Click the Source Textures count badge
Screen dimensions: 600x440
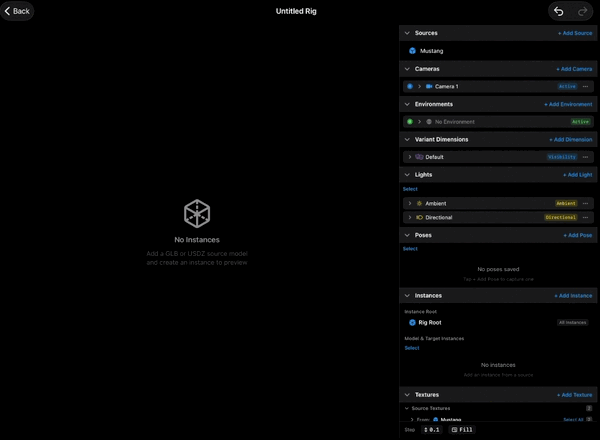click(x=589, y=408)
